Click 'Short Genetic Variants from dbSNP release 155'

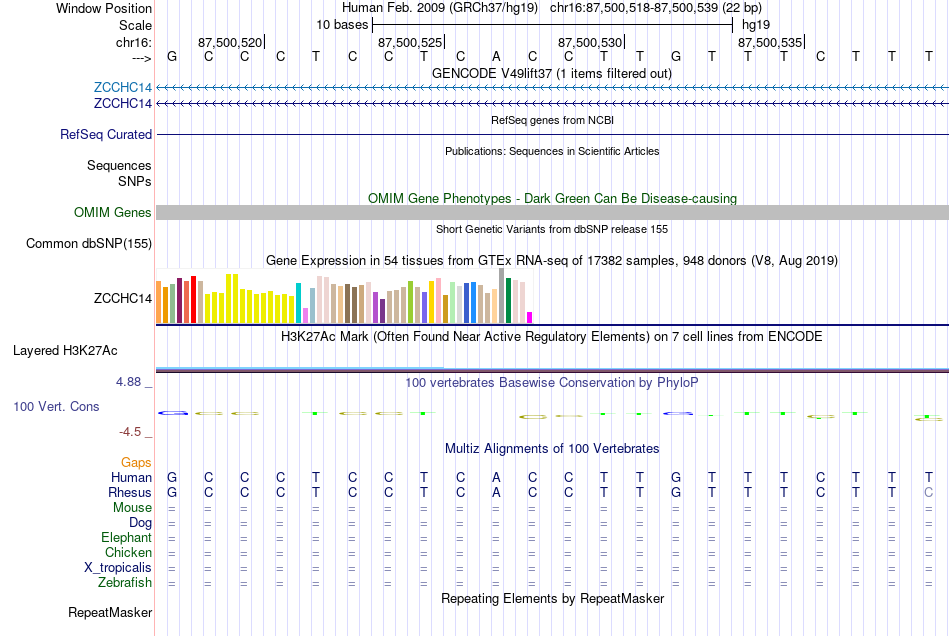[x=552, y=229]
